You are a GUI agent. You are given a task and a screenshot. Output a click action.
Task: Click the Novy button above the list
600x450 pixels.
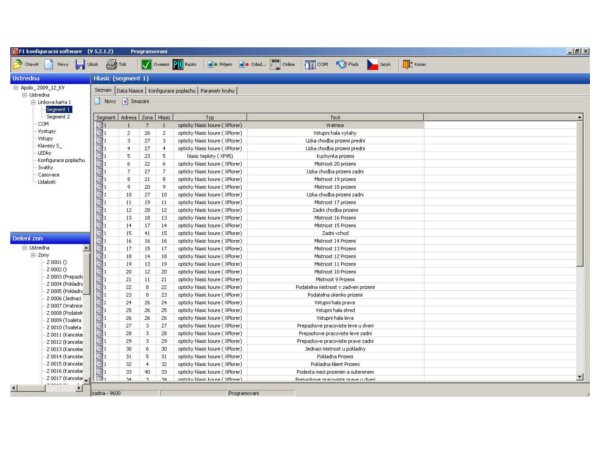[x=104, y=101]
